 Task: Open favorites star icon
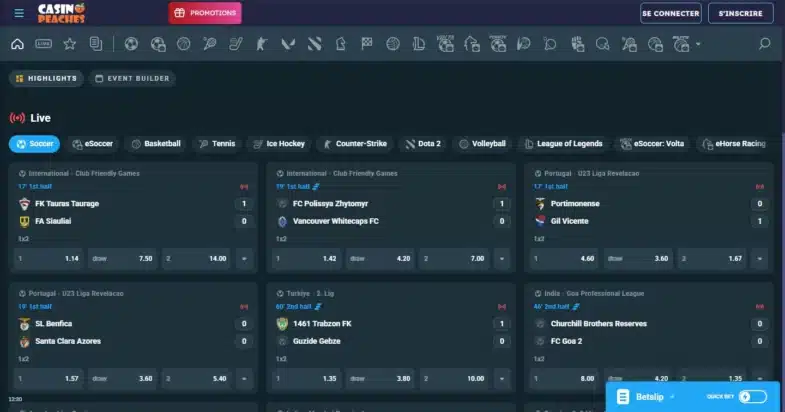[70, 44]
